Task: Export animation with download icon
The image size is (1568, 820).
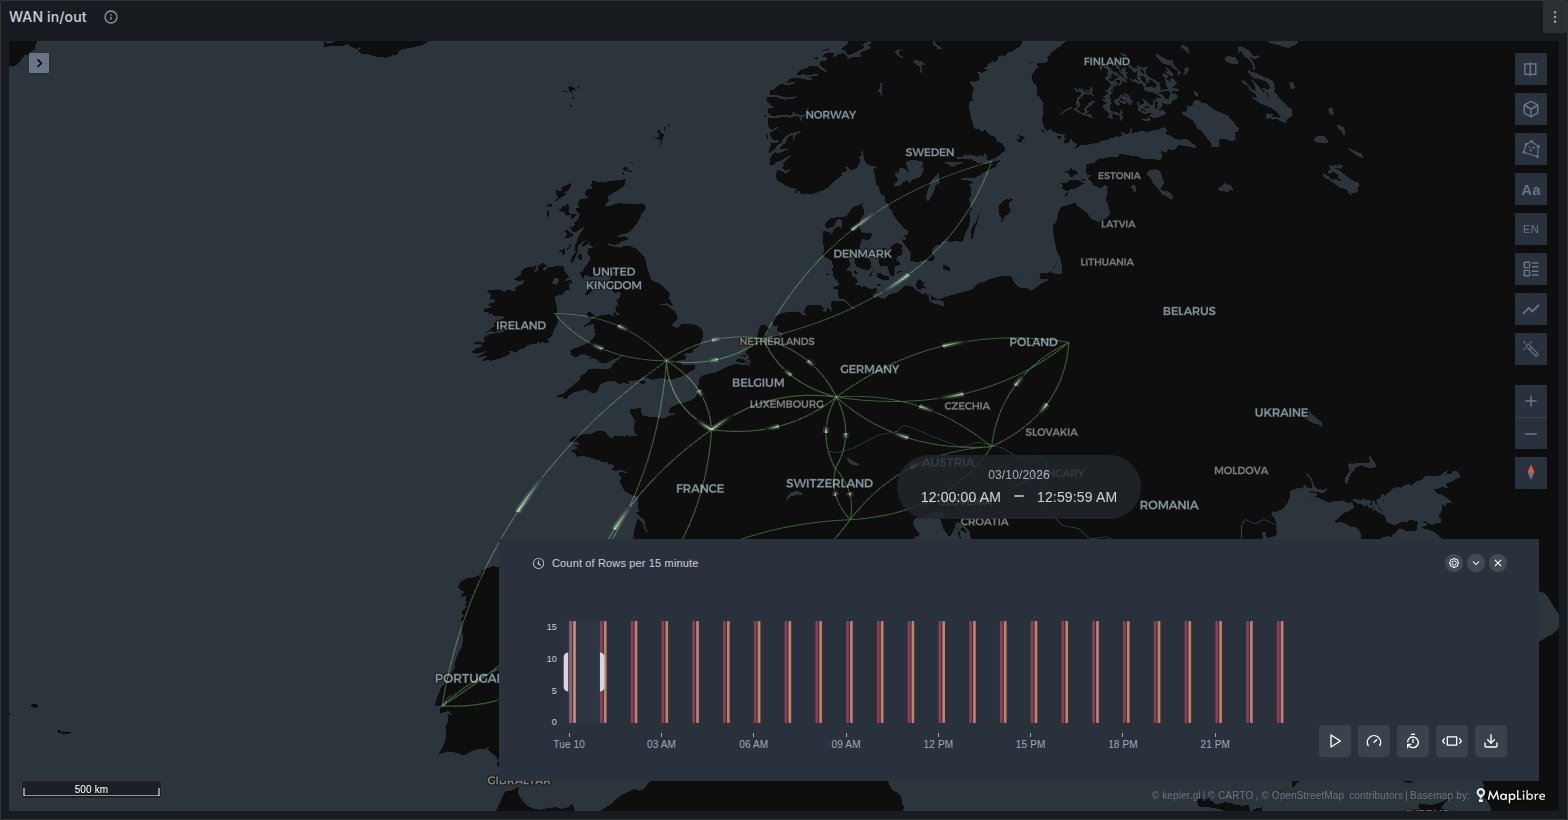Action: (1491, 741)
